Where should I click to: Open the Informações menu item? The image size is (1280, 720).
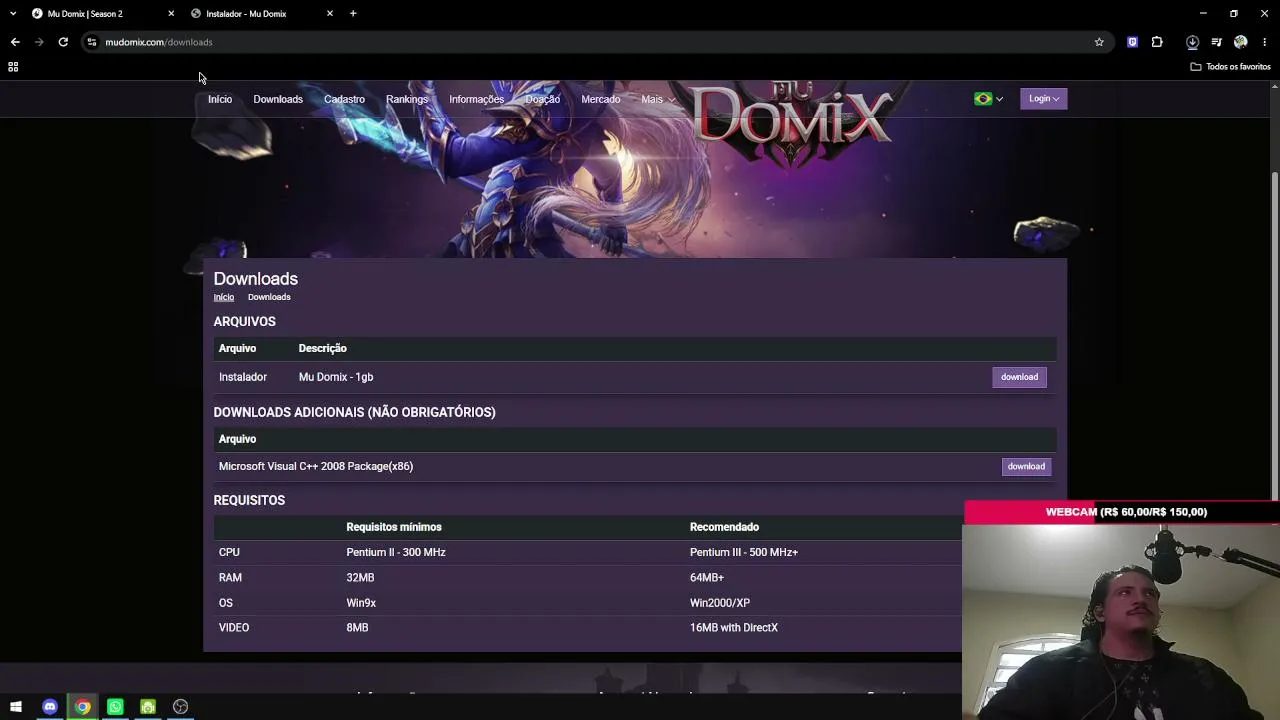(476, 99)
